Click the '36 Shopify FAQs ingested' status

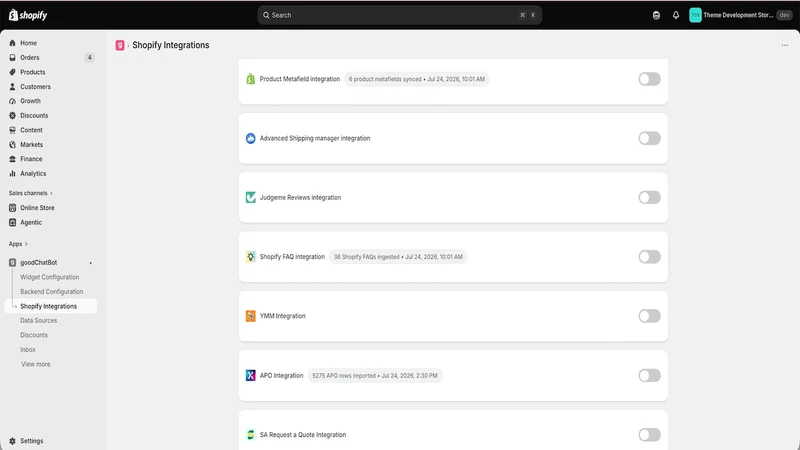point(398,257)
